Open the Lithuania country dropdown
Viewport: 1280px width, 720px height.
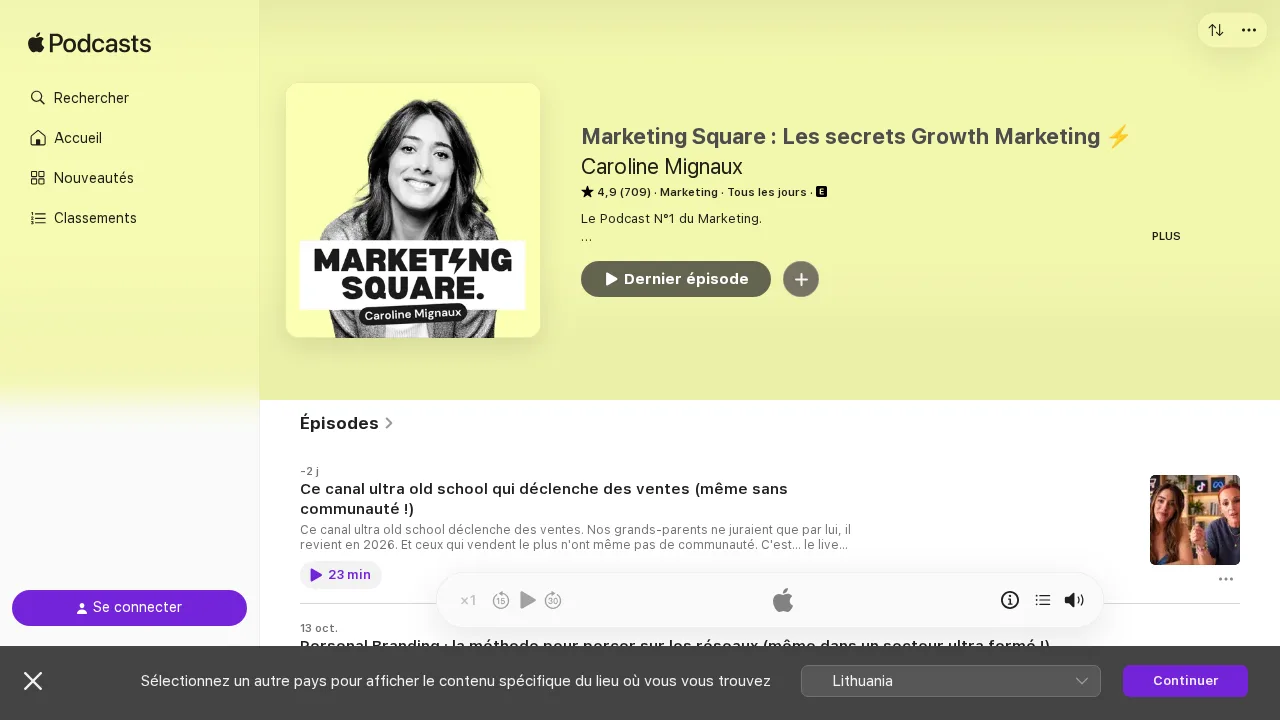coord(951,681)
